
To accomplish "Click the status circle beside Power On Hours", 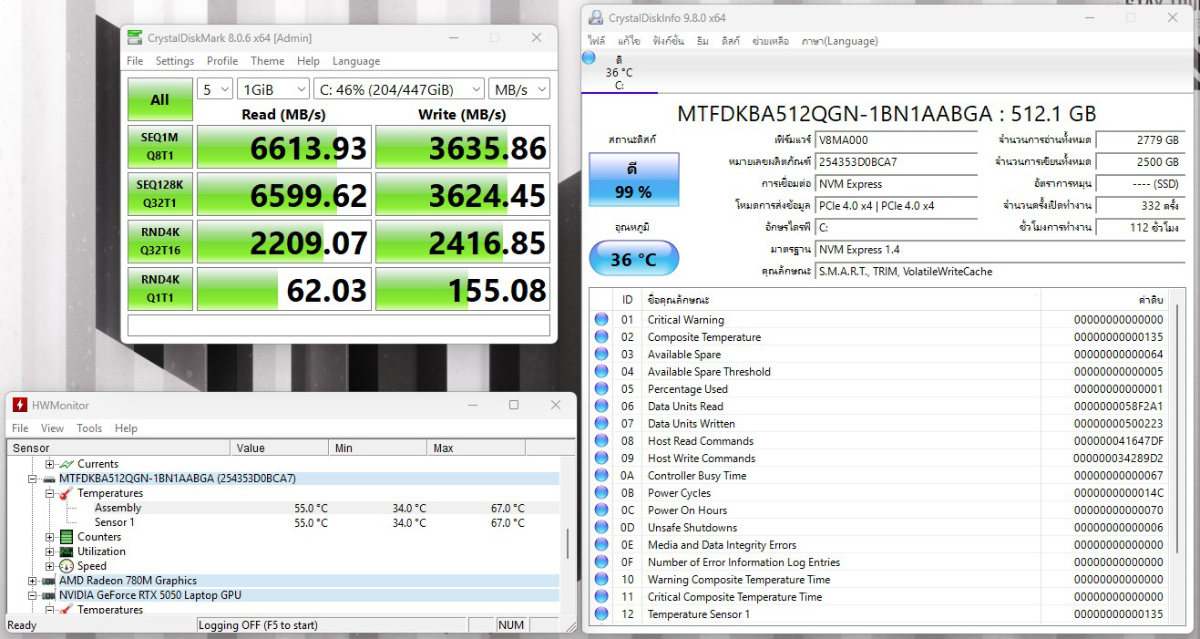I will 601,510.
